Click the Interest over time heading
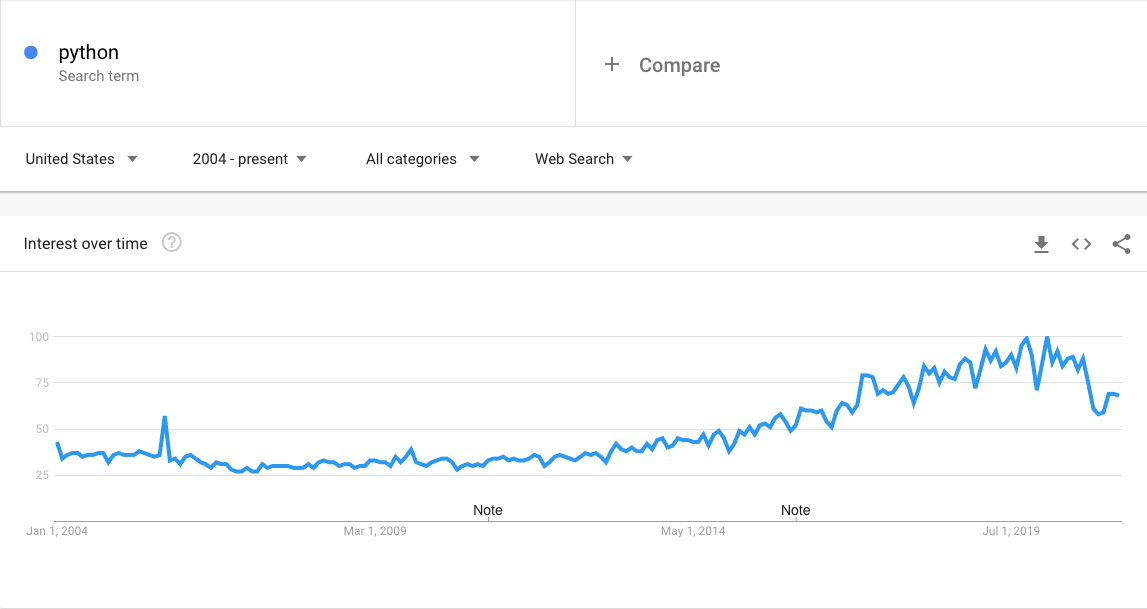Screen dimensions: 1147x609 pos(86,243)
